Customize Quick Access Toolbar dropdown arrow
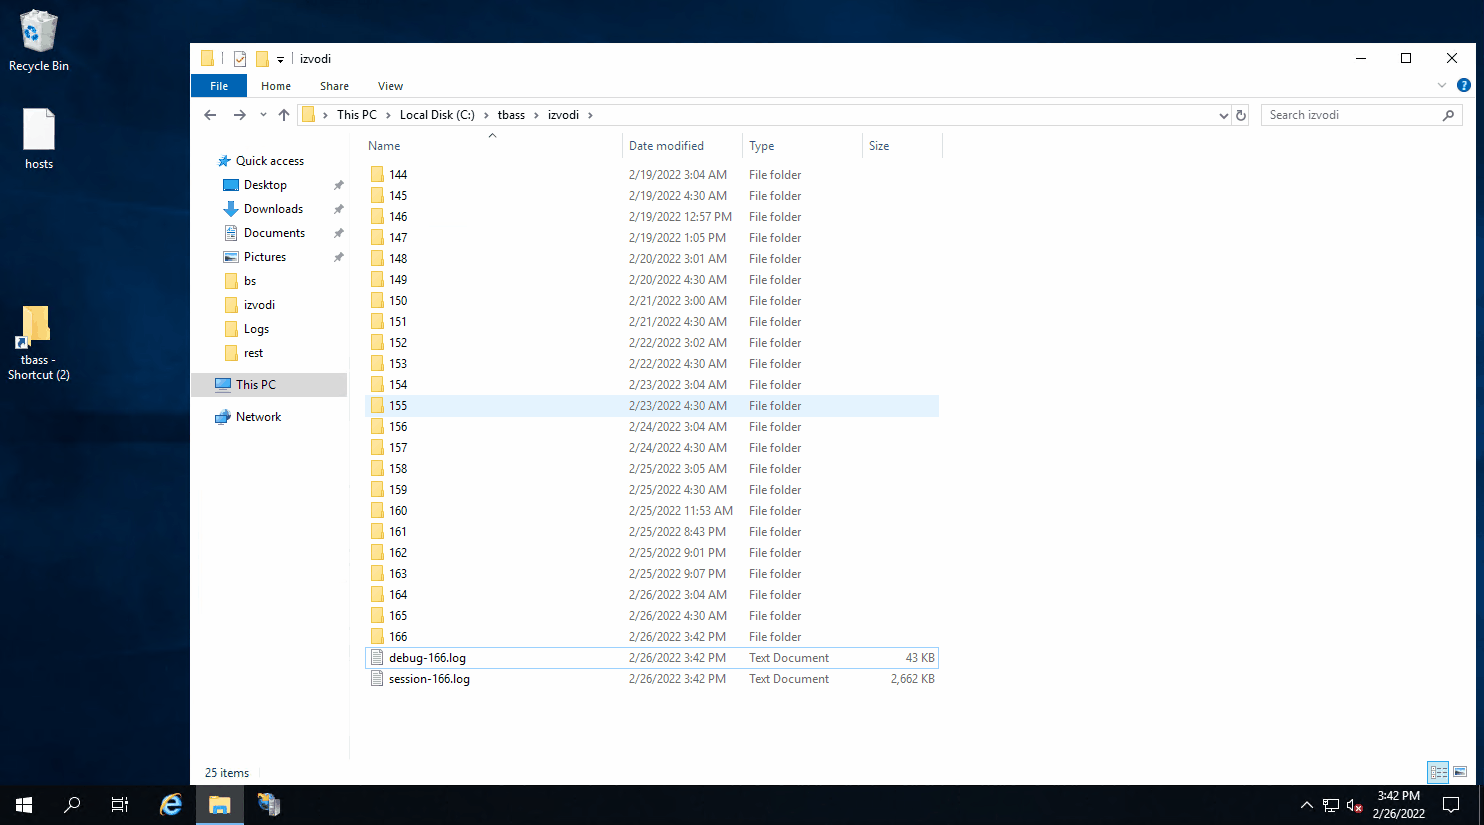 tap(280, 60)
